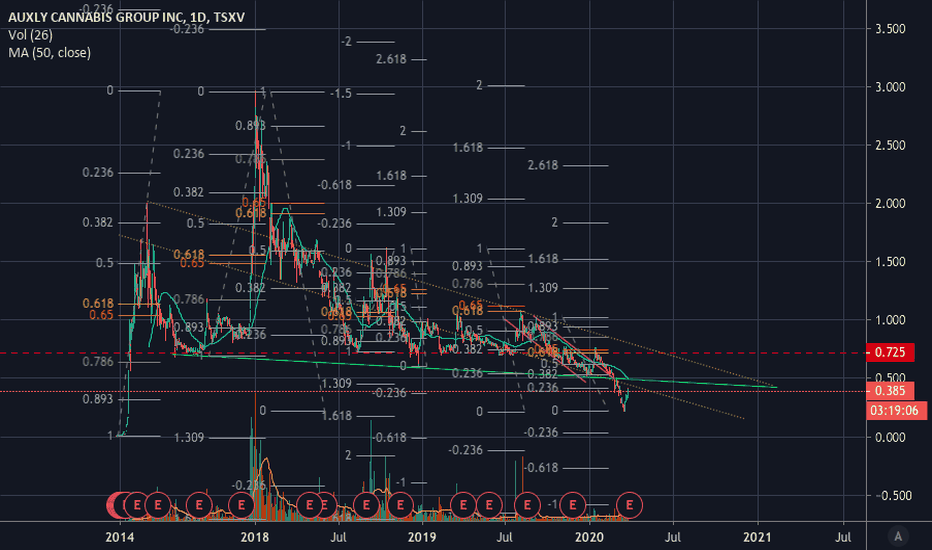This screenshot has height=550, width=932.
Task: Click the 2021 time axis label
Action: pos(757,538)
